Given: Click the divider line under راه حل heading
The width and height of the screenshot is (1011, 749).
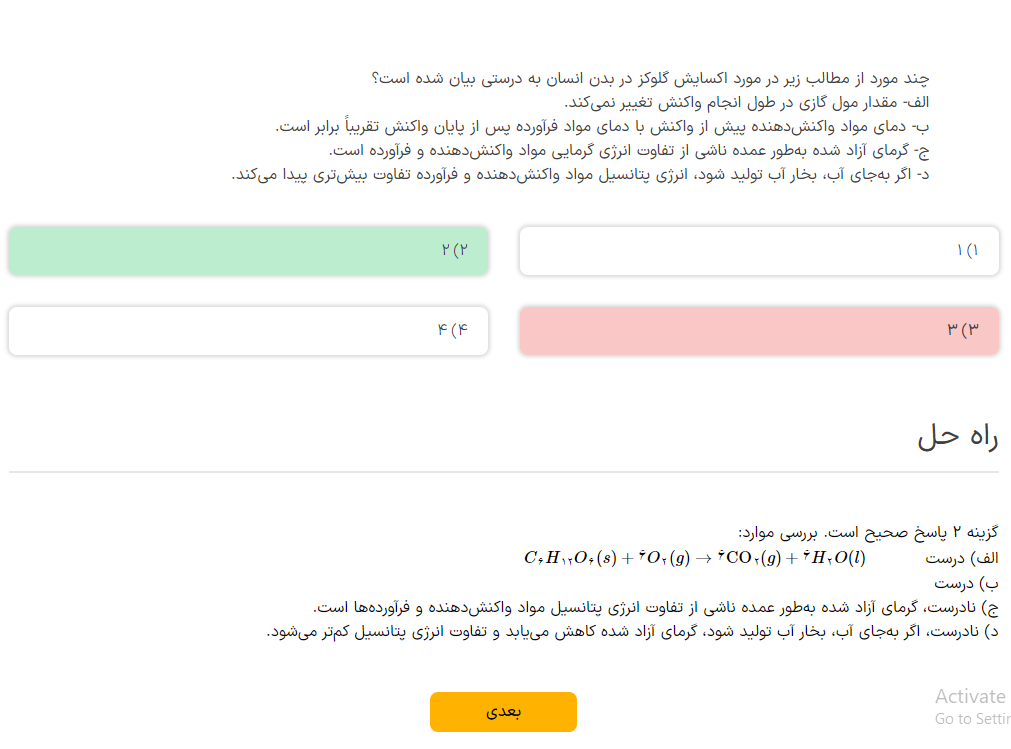Looking at the screenshot, I should pyautogui.click(x=504, y=471).
